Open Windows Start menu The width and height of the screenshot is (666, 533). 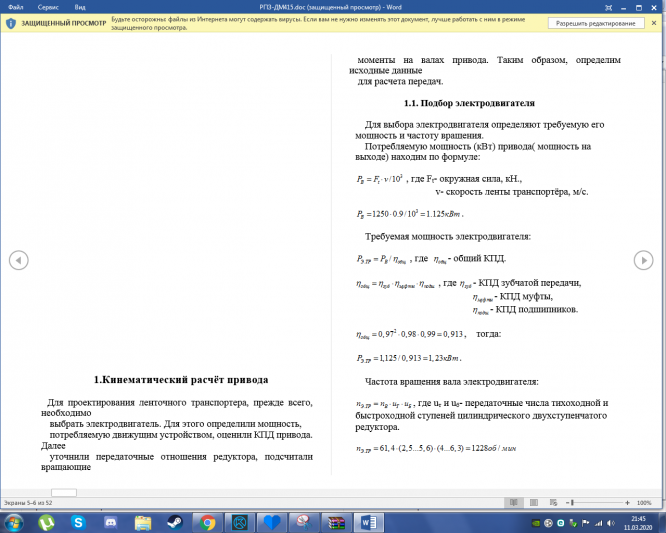pyautogui.click(x=14, y=522)
